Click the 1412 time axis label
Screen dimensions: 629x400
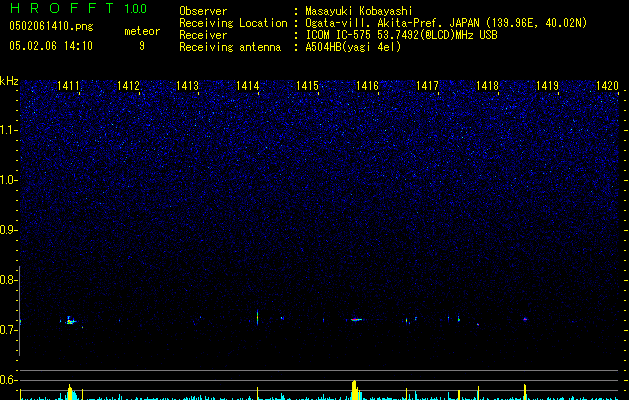pos(128,86)
